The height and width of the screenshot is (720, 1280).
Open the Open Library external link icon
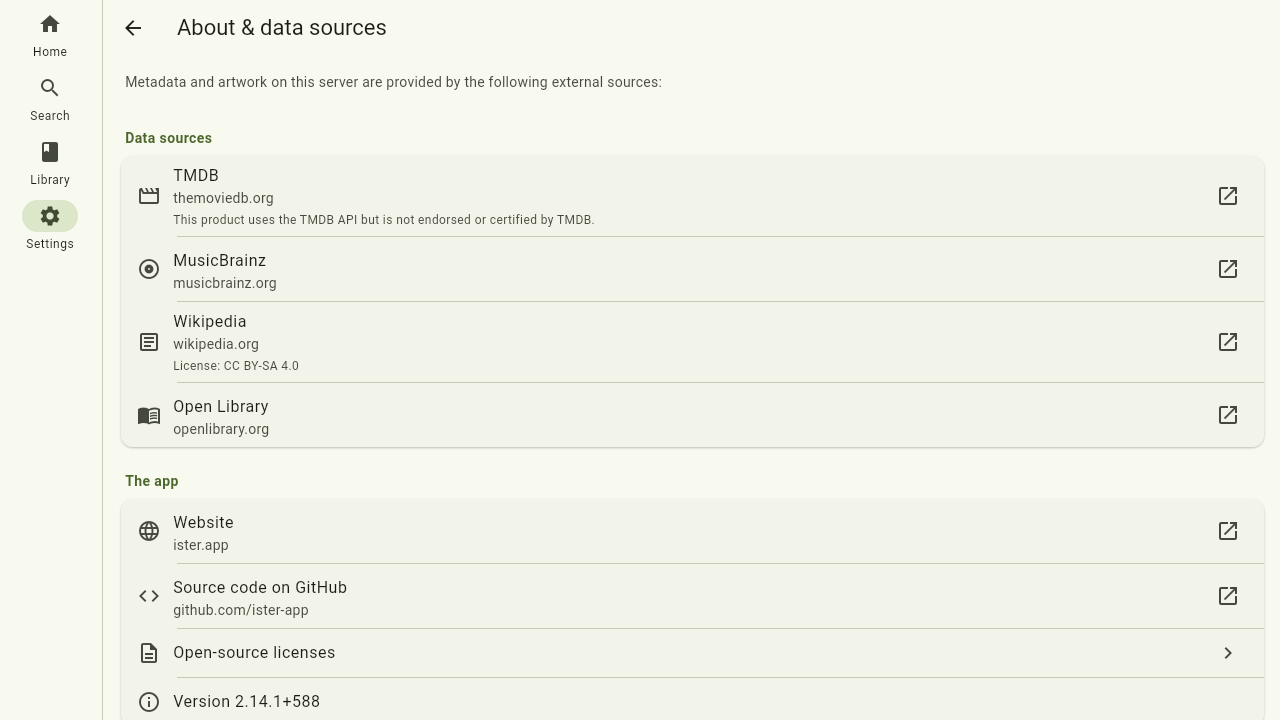[x=1228, y=415]
